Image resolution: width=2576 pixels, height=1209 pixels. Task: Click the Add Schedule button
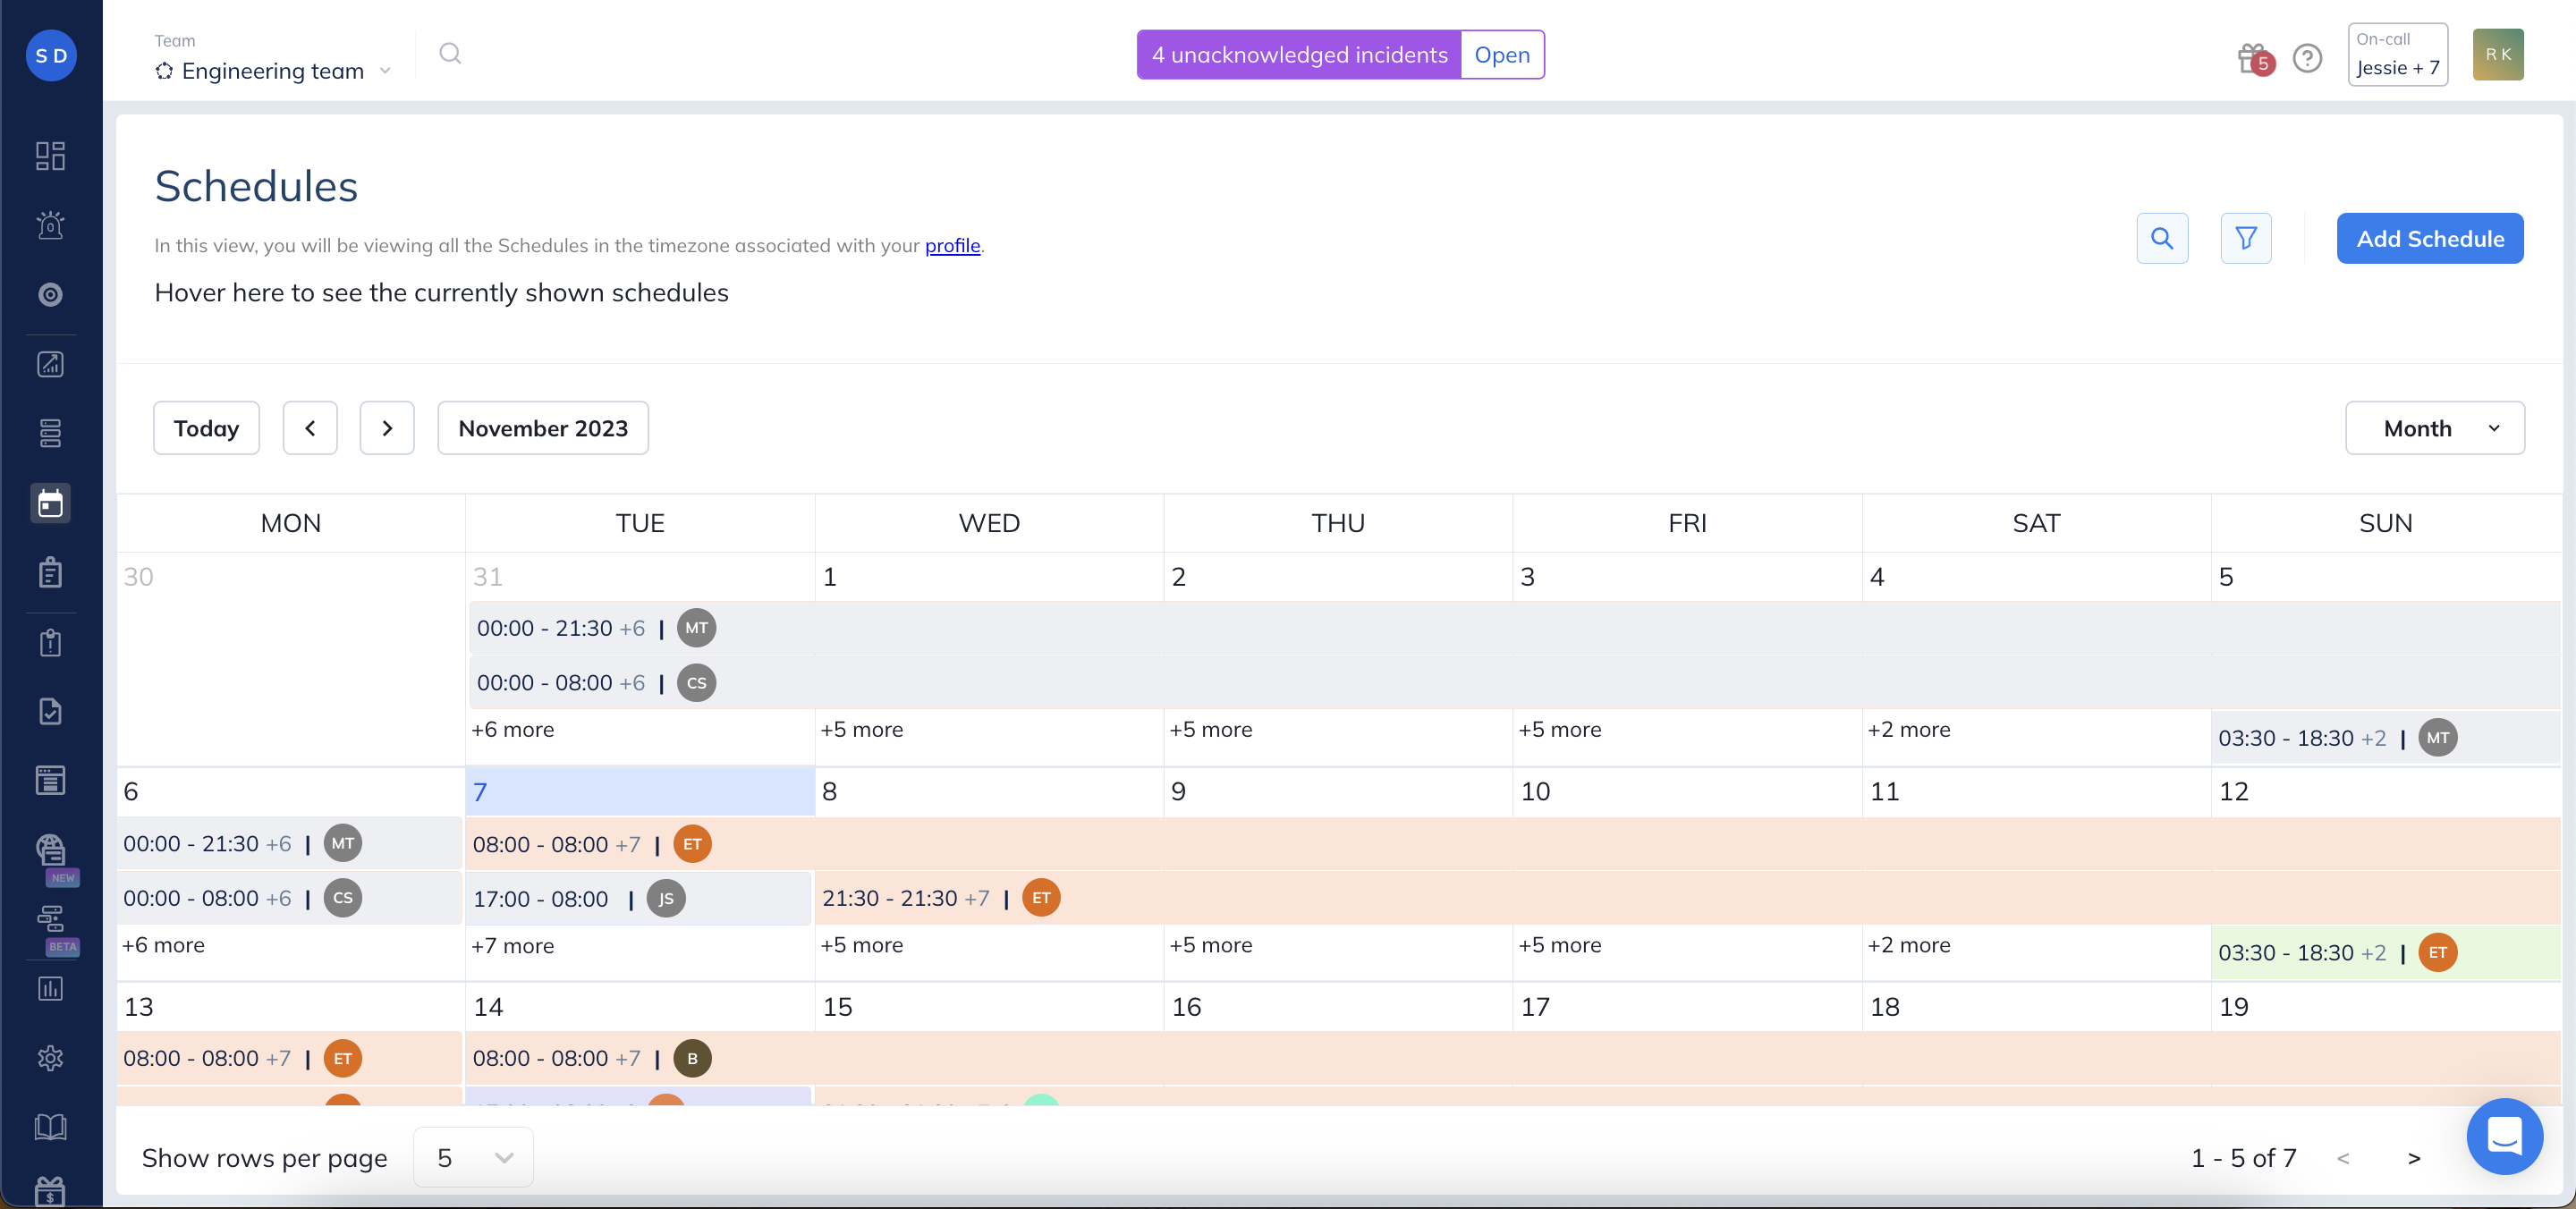click(x=2429, y=238)
